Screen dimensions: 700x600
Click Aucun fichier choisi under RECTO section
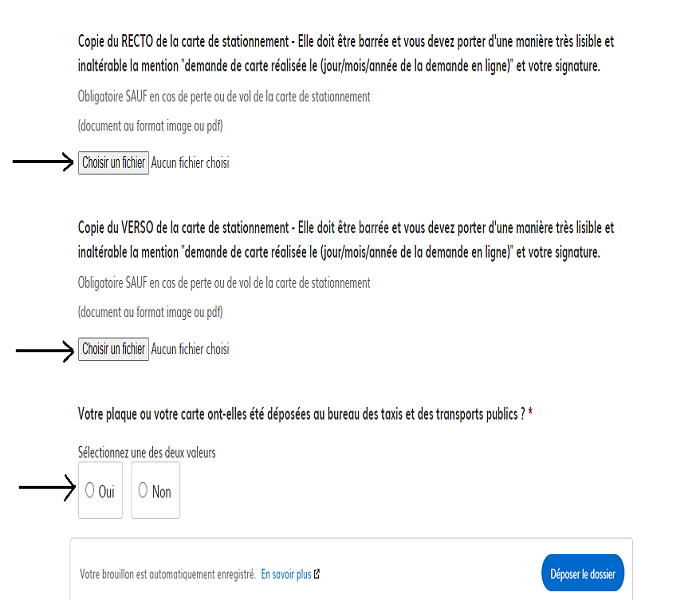[190, 163]
